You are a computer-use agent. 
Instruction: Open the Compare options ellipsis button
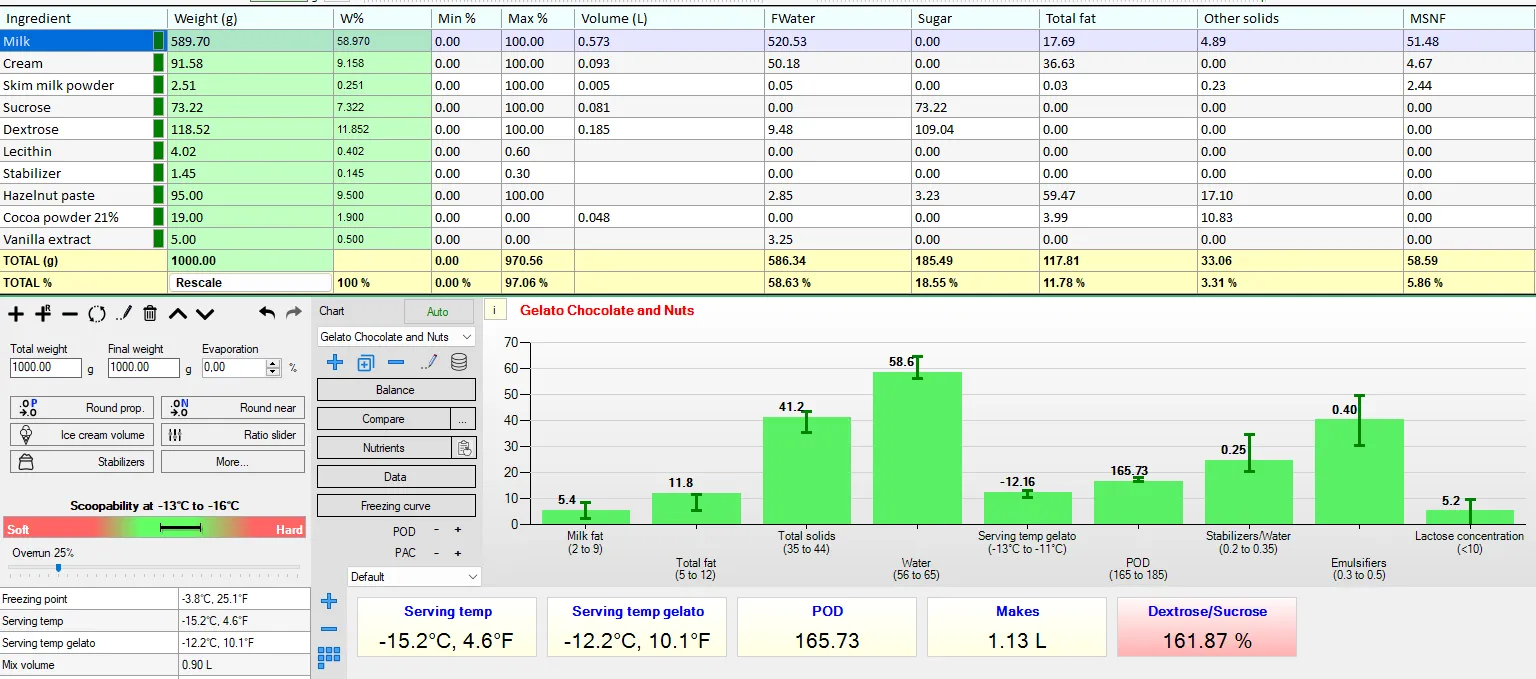tap(463, 419)
